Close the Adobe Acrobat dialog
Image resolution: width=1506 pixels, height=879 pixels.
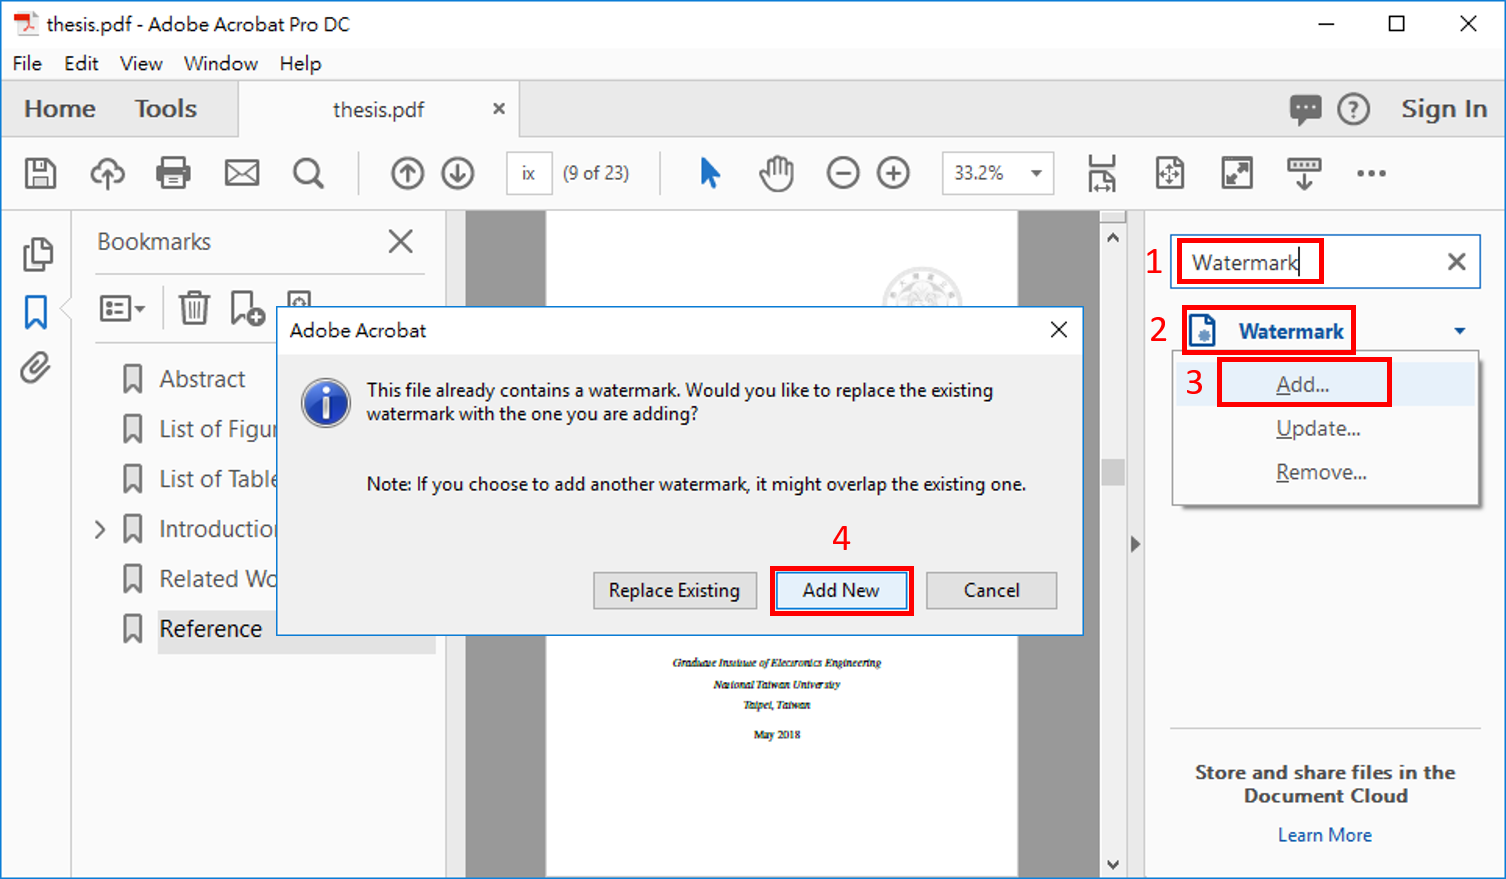click(x=1059, y=330)
